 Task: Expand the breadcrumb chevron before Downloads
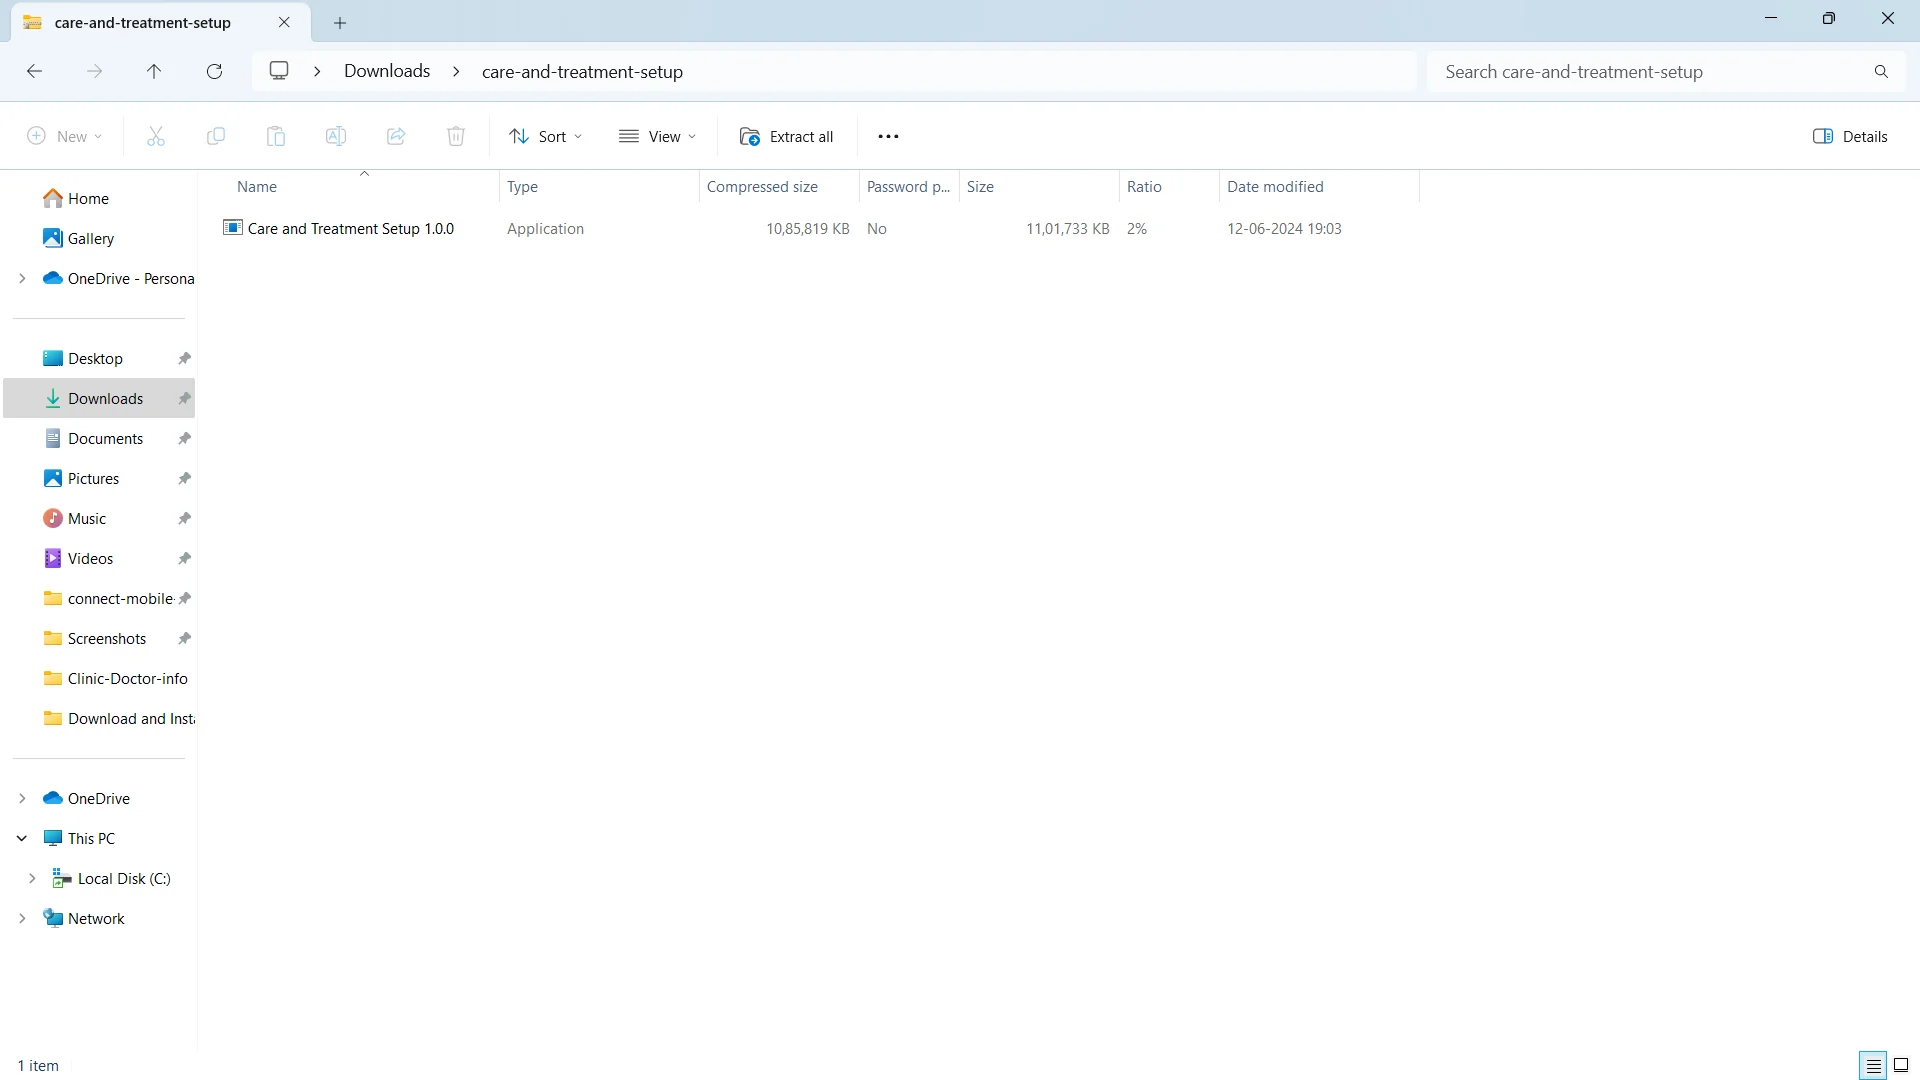click(317, 72)
